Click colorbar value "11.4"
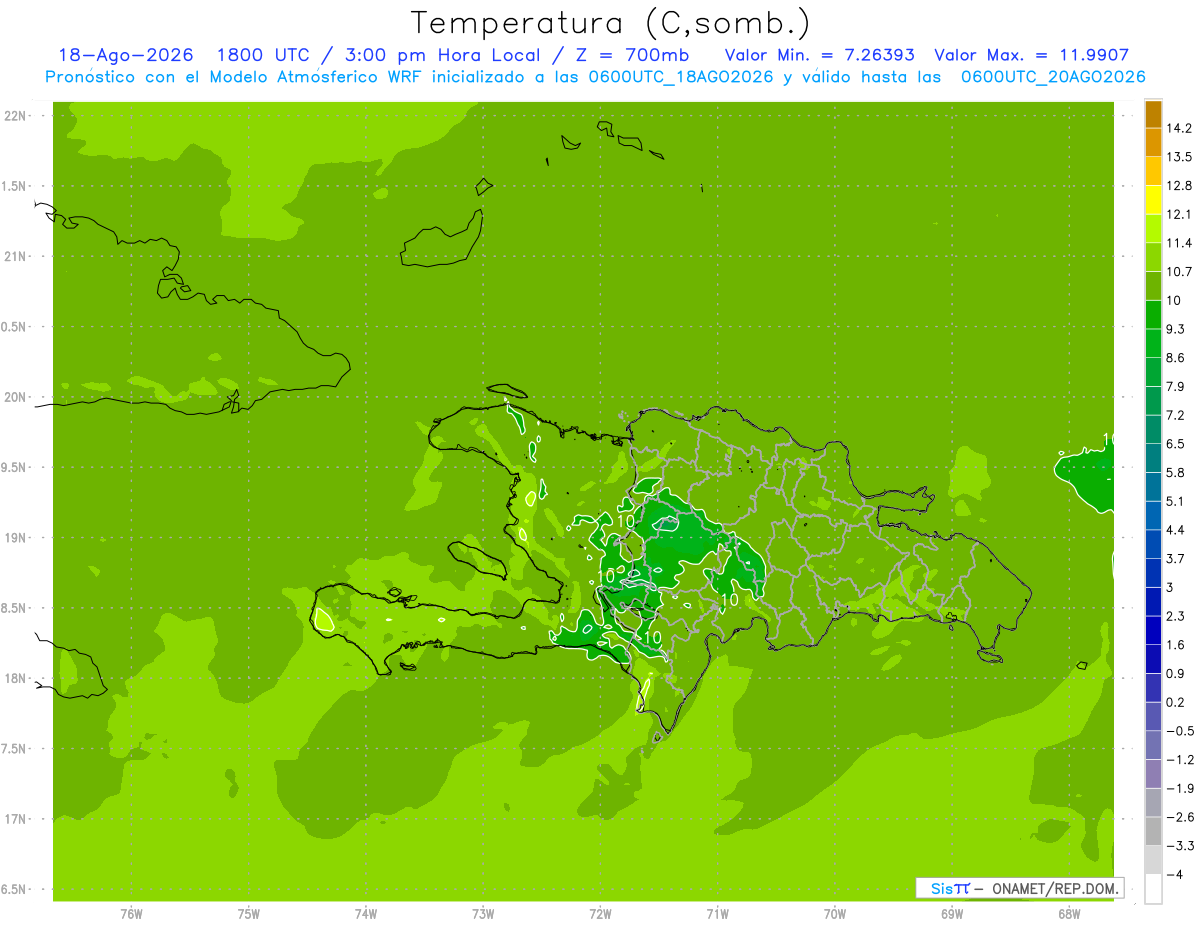 pos(1179,243)
